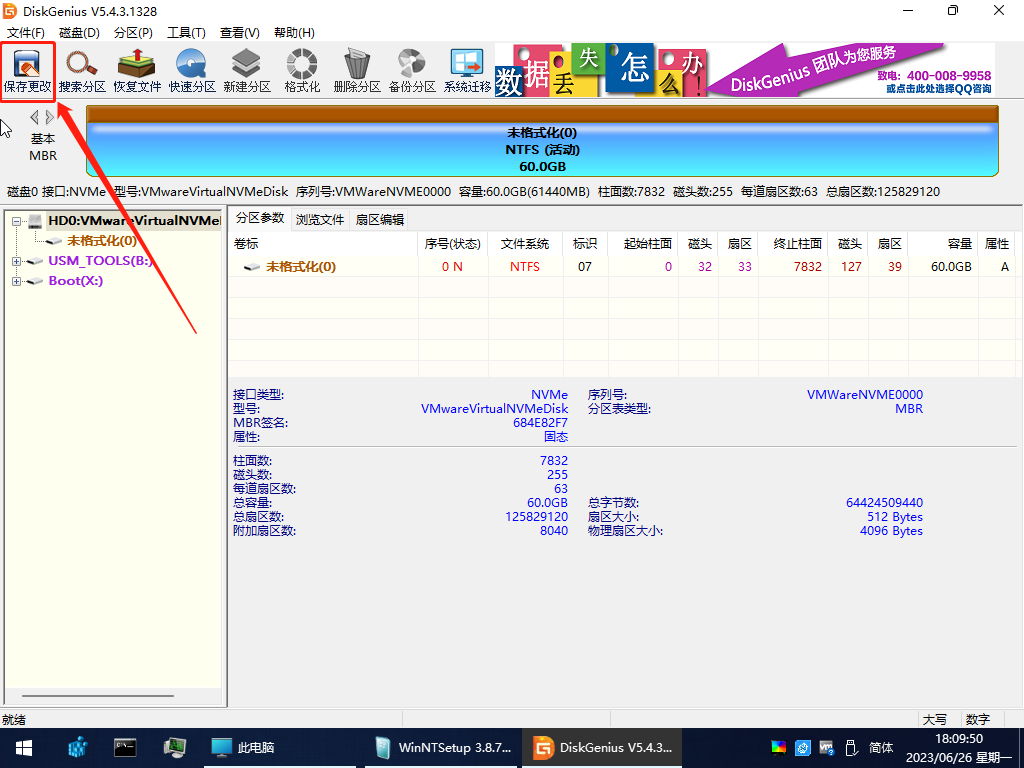The height and width of the screenshot is (768, 1024).
Task: Click the monitor tool taskbar icon
Action: (174, 747)
